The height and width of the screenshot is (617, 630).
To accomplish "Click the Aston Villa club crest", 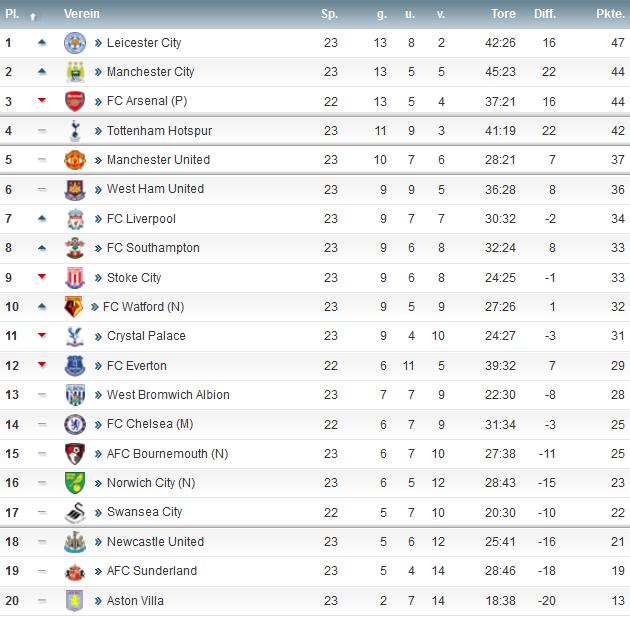I will 75,601.
